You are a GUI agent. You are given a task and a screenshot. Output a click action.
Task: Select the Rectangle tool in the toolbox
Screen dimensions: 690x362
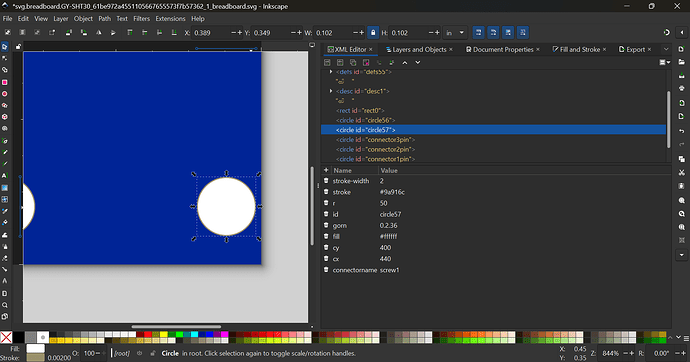5,82
